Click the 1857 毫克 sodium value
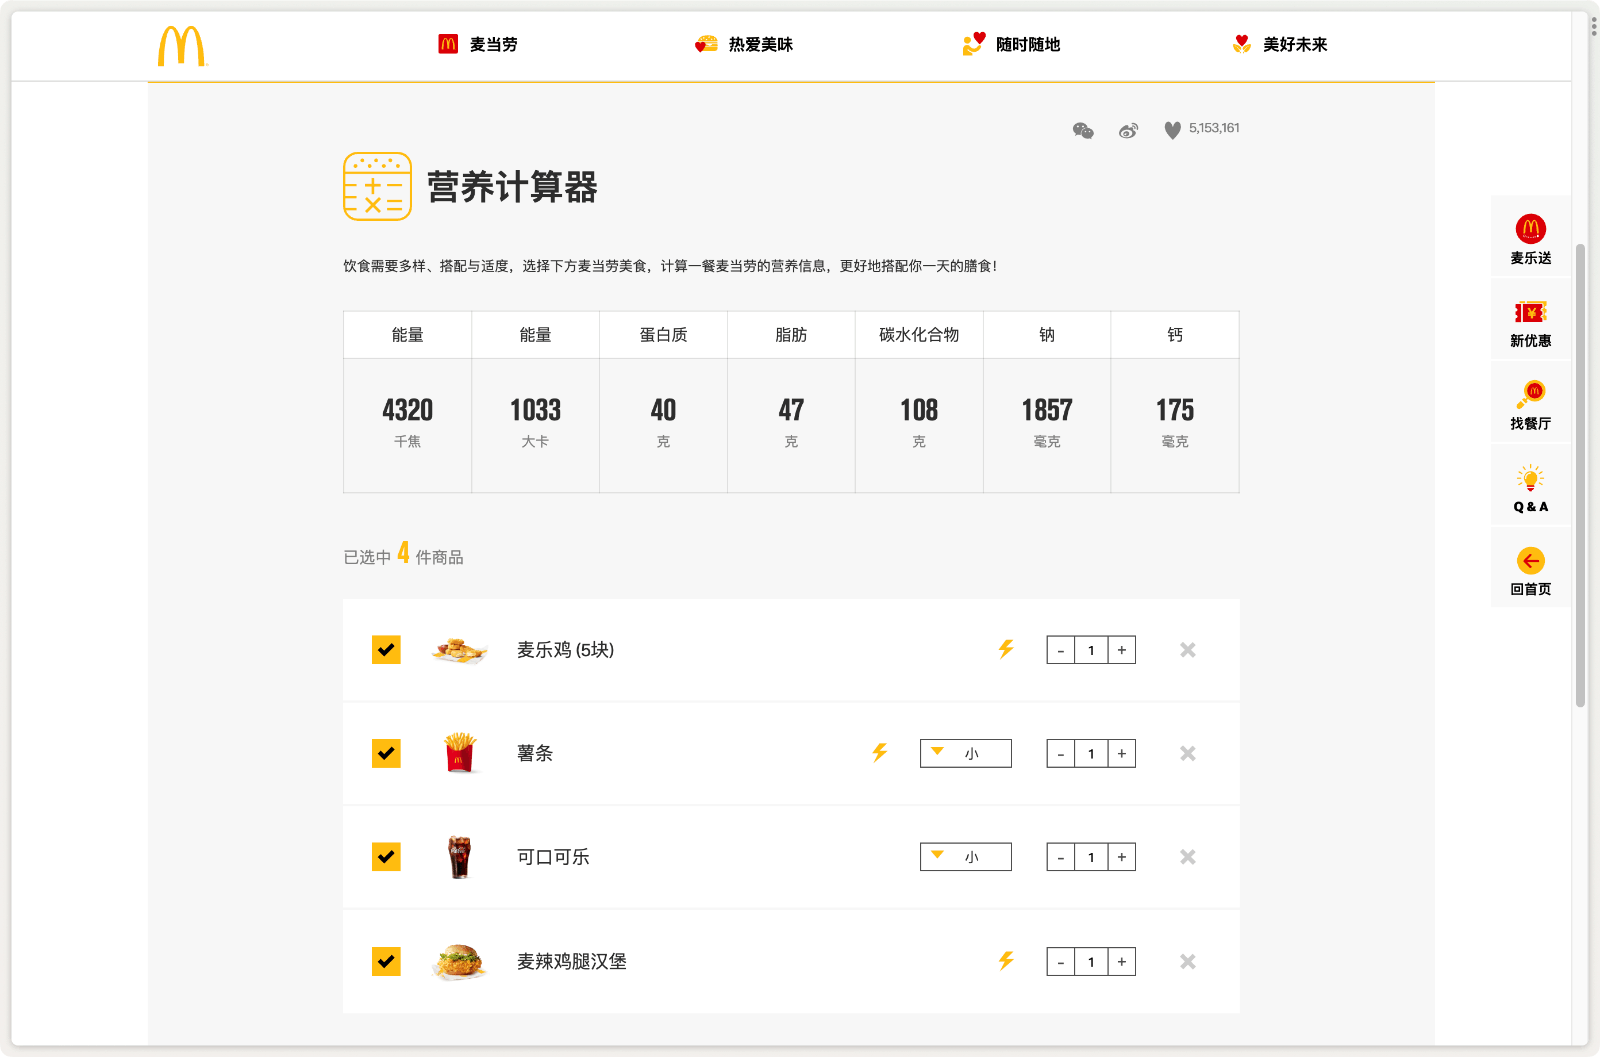 [1047, 423]
